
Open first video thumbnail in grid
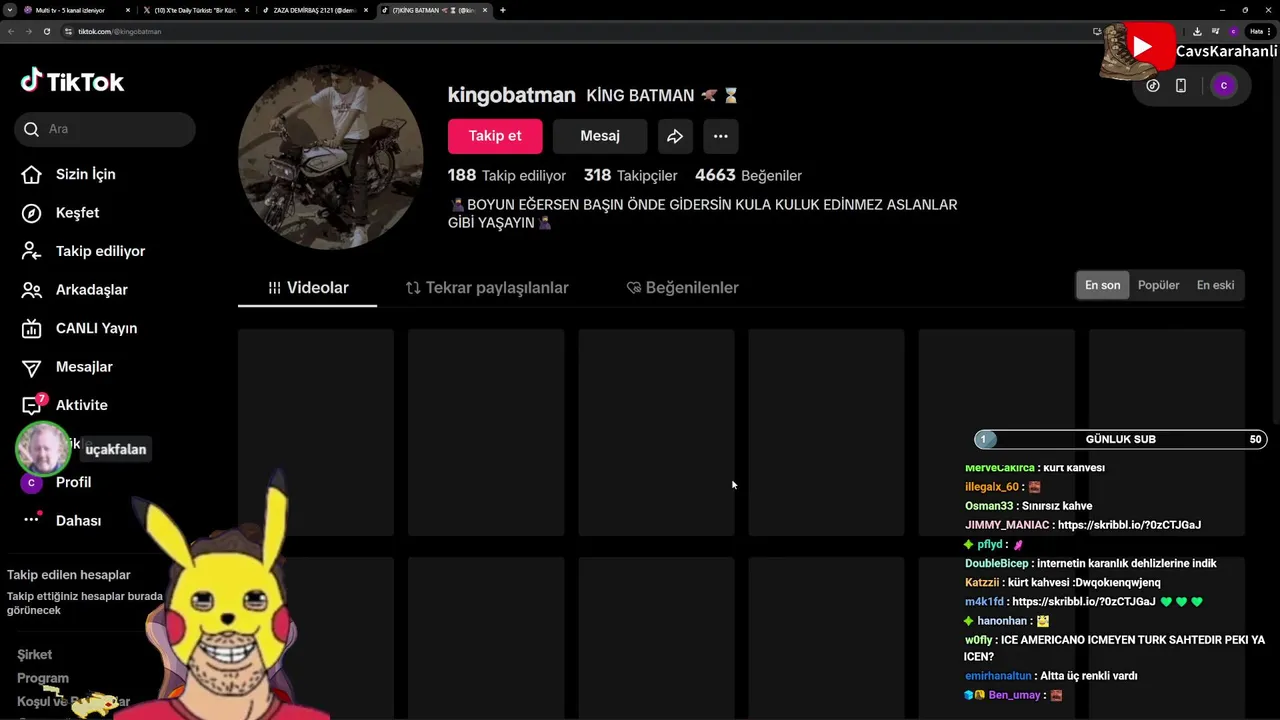tap(316, 432)
